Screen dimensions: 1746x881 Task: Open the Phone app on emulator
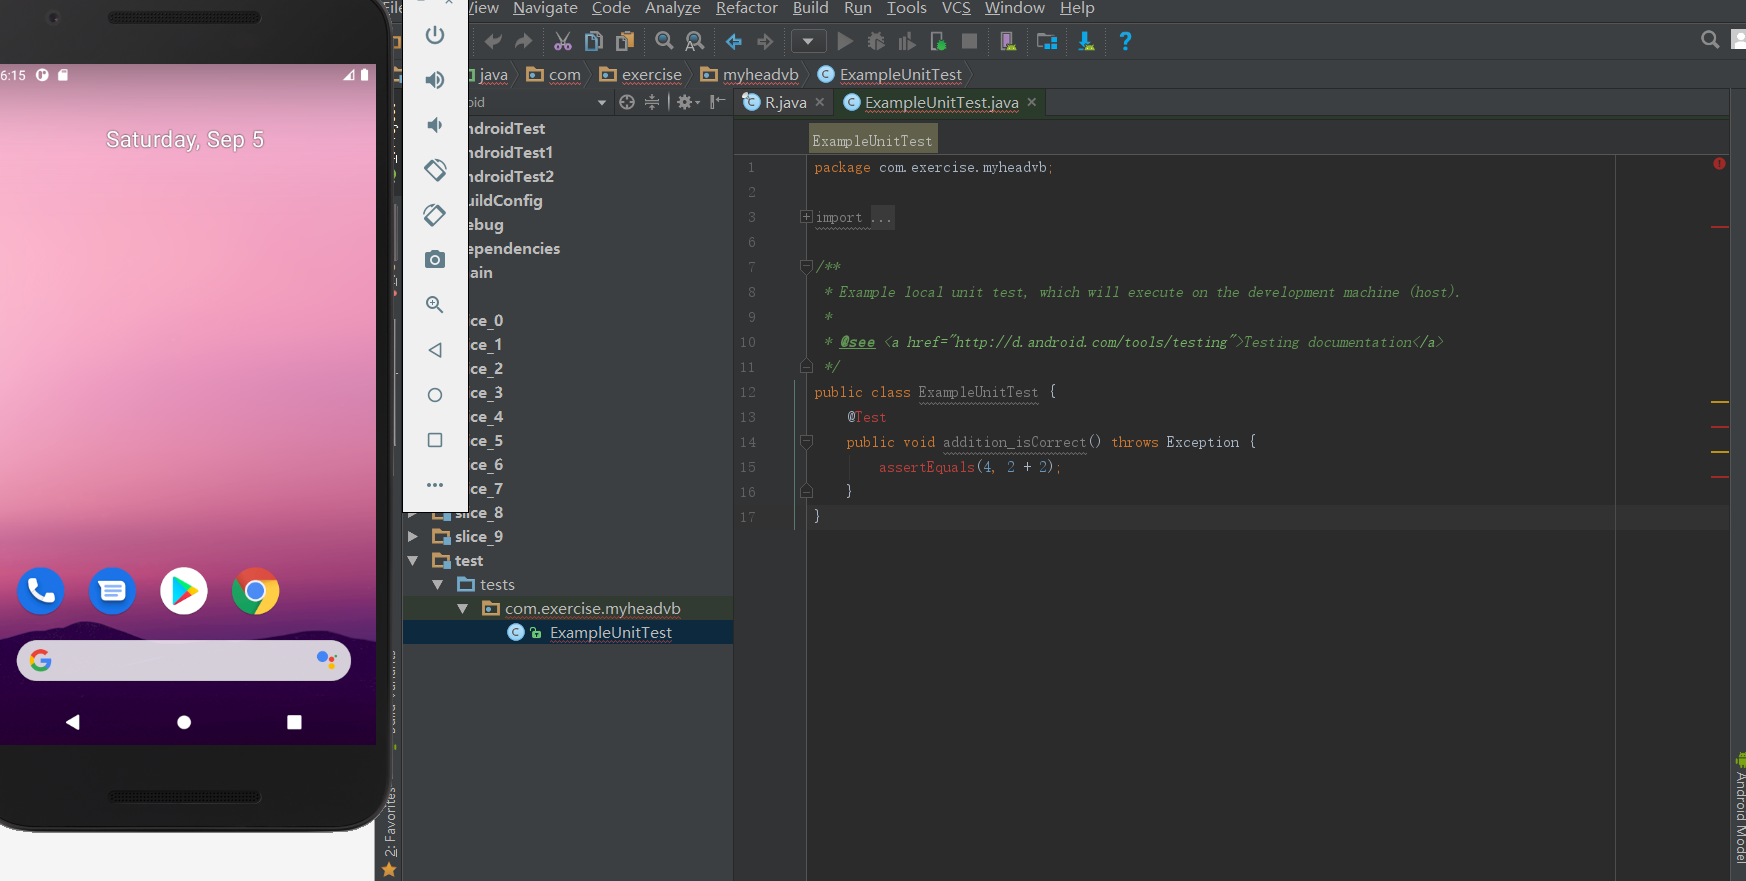41,591
